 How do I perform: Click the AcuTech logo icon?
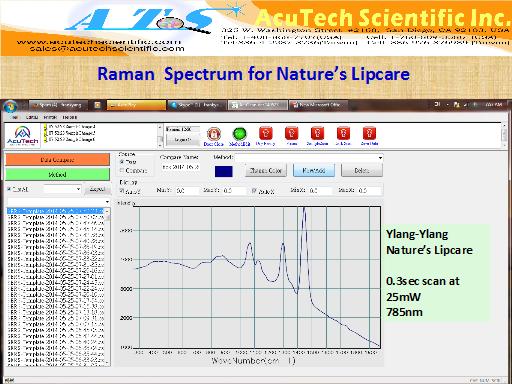(22, 135)
